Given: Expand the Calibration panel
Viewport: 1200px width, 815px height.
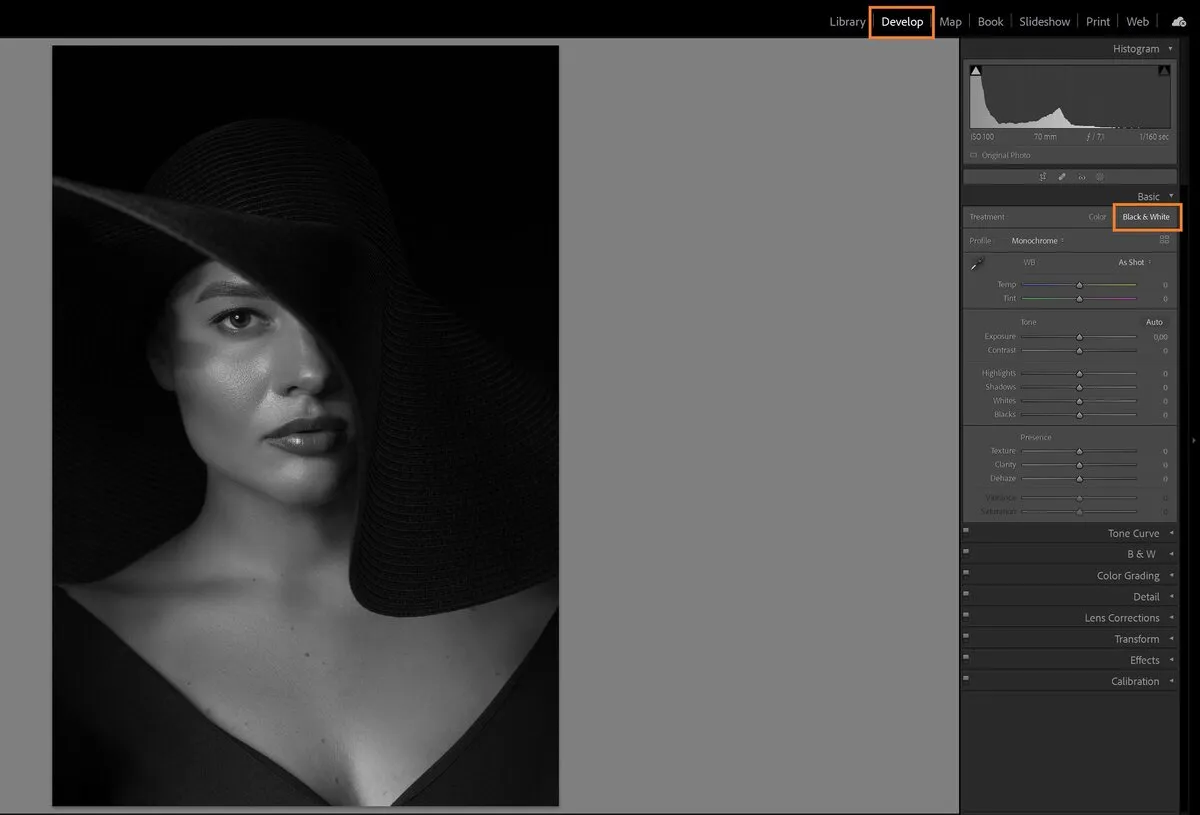Looking at the screenshot, I should tap(1171, 681).
